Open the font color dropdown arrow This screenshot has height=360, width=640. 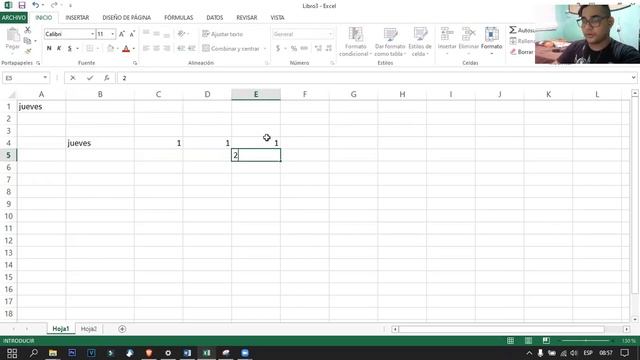134,49
